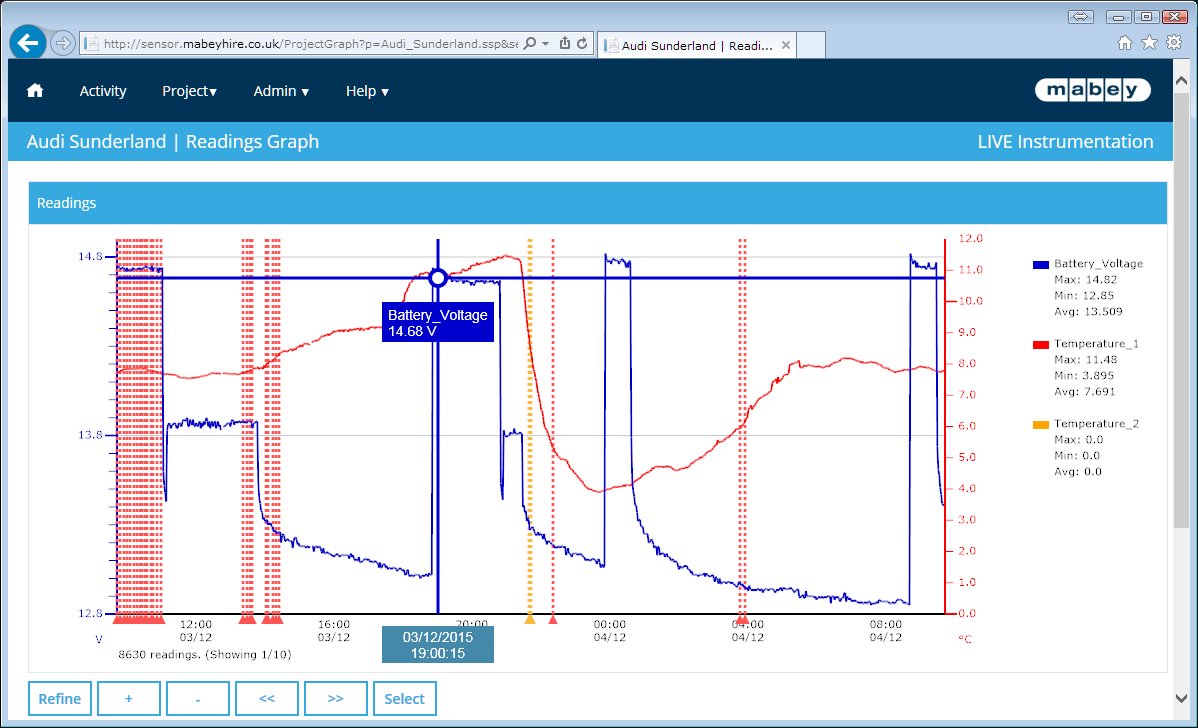1198x728 pixels.
Task: Click the 03/12/2015 19:00:15 time label
Action: coord(438,645)
